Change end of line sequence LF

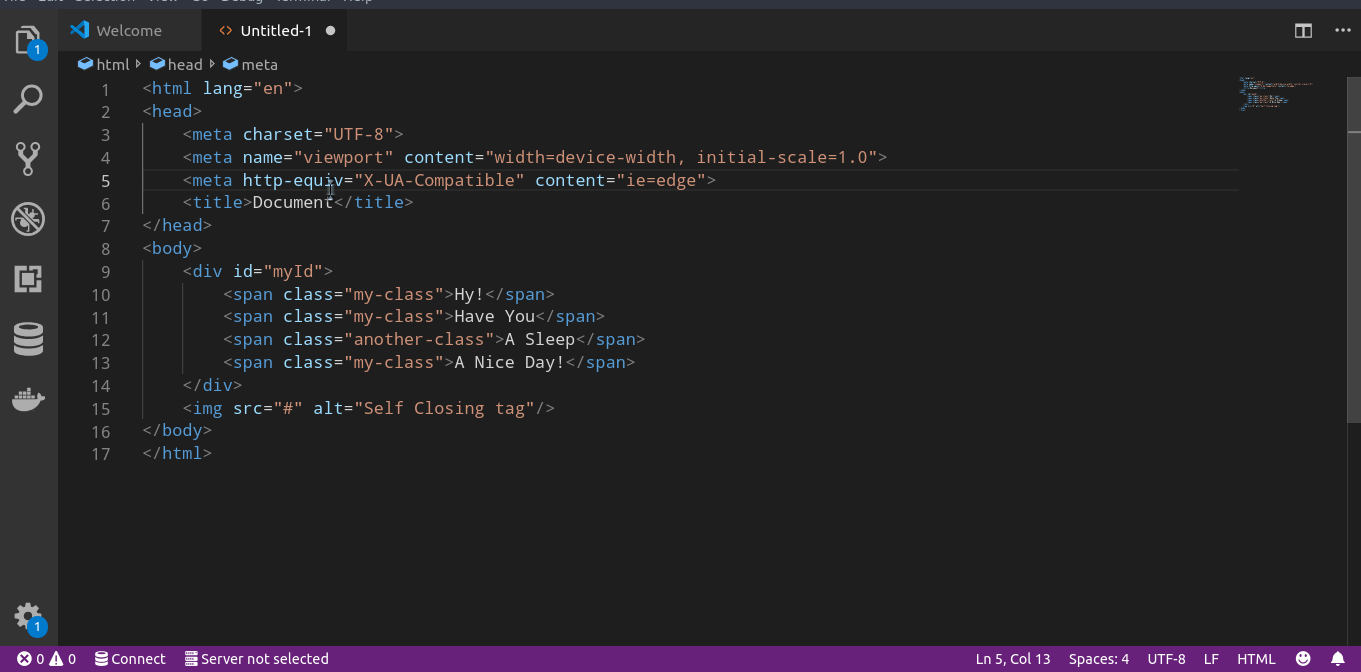click(x=1211, y=659)
